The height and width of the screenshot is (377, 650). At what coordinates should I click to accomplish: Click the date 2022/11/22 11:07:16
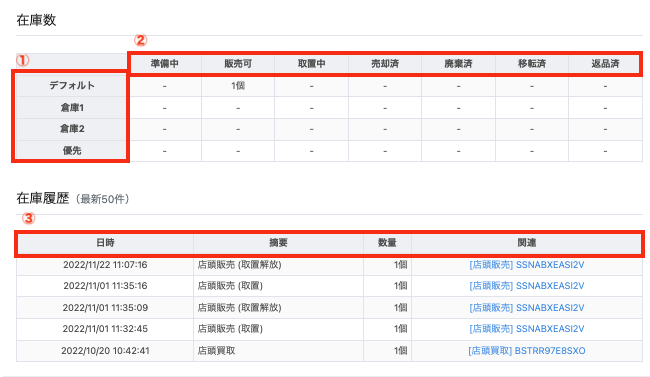(105, 265)
